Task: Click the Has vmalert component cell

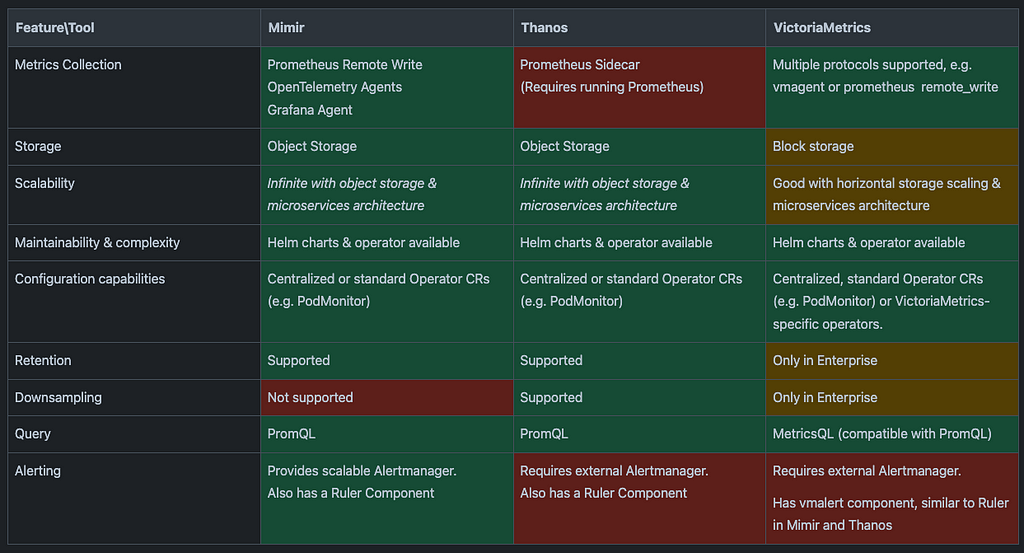Action: point(891,498)
